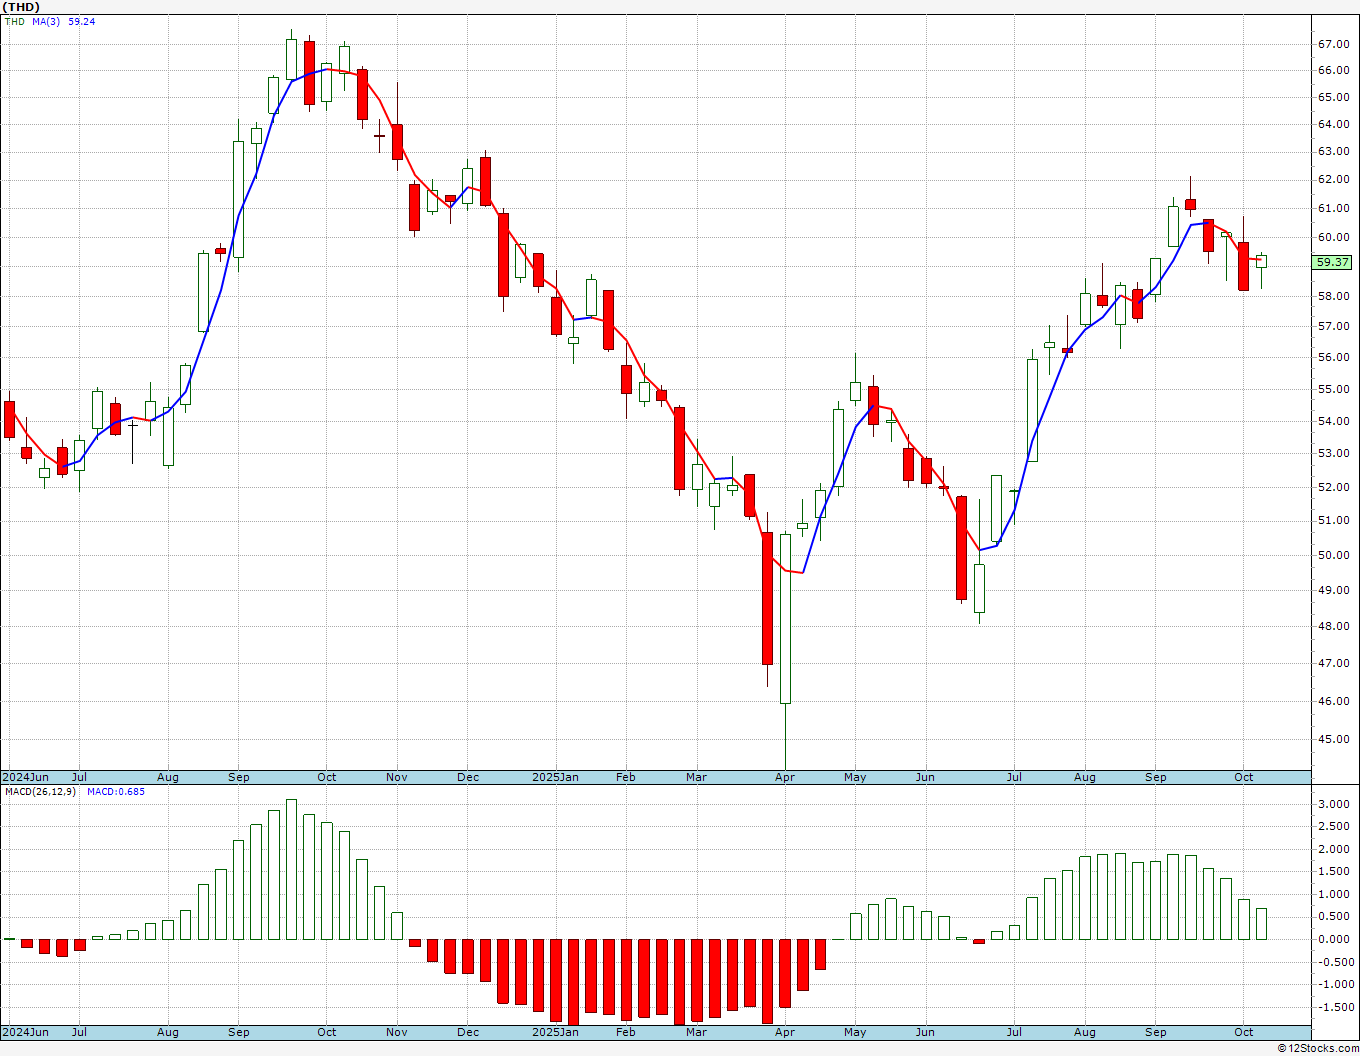The height and width of the screenshot is (1056, 1360).
Task: Click Apr on the MACD date axis
Action: pos(785,1032)
